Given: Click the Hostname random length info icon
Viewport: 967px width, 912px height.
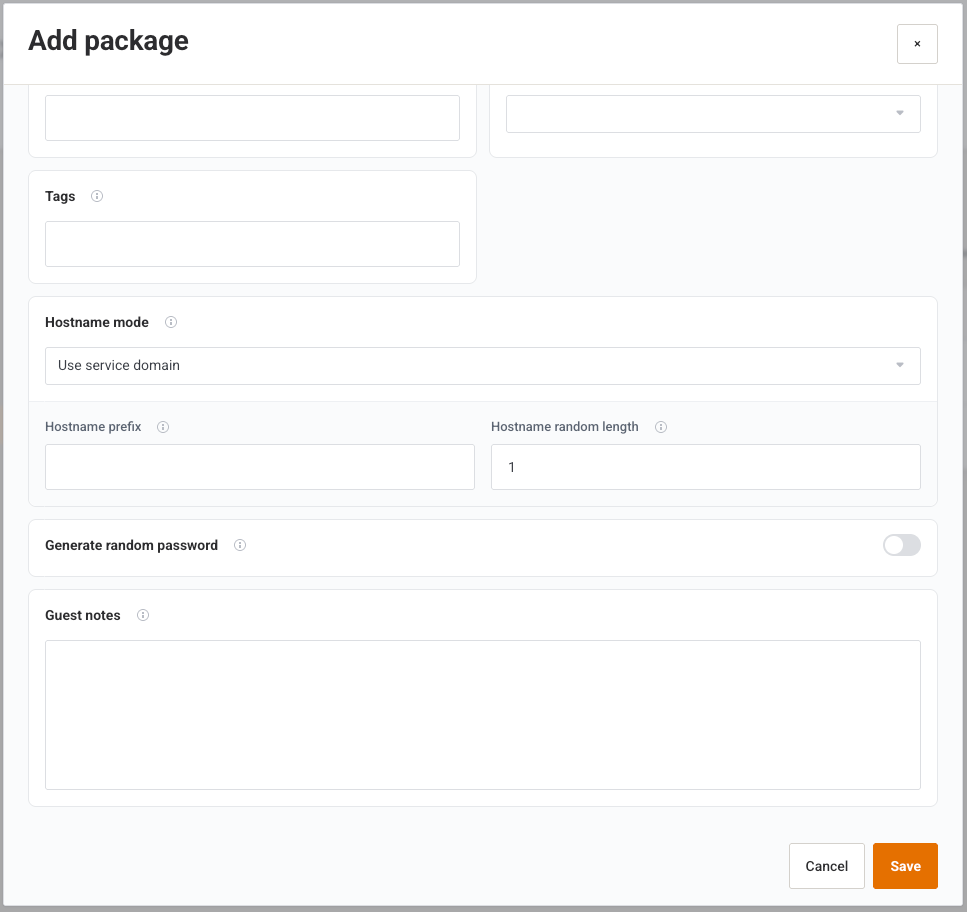Looking at the screenshot, I should [x=660, y=427].
